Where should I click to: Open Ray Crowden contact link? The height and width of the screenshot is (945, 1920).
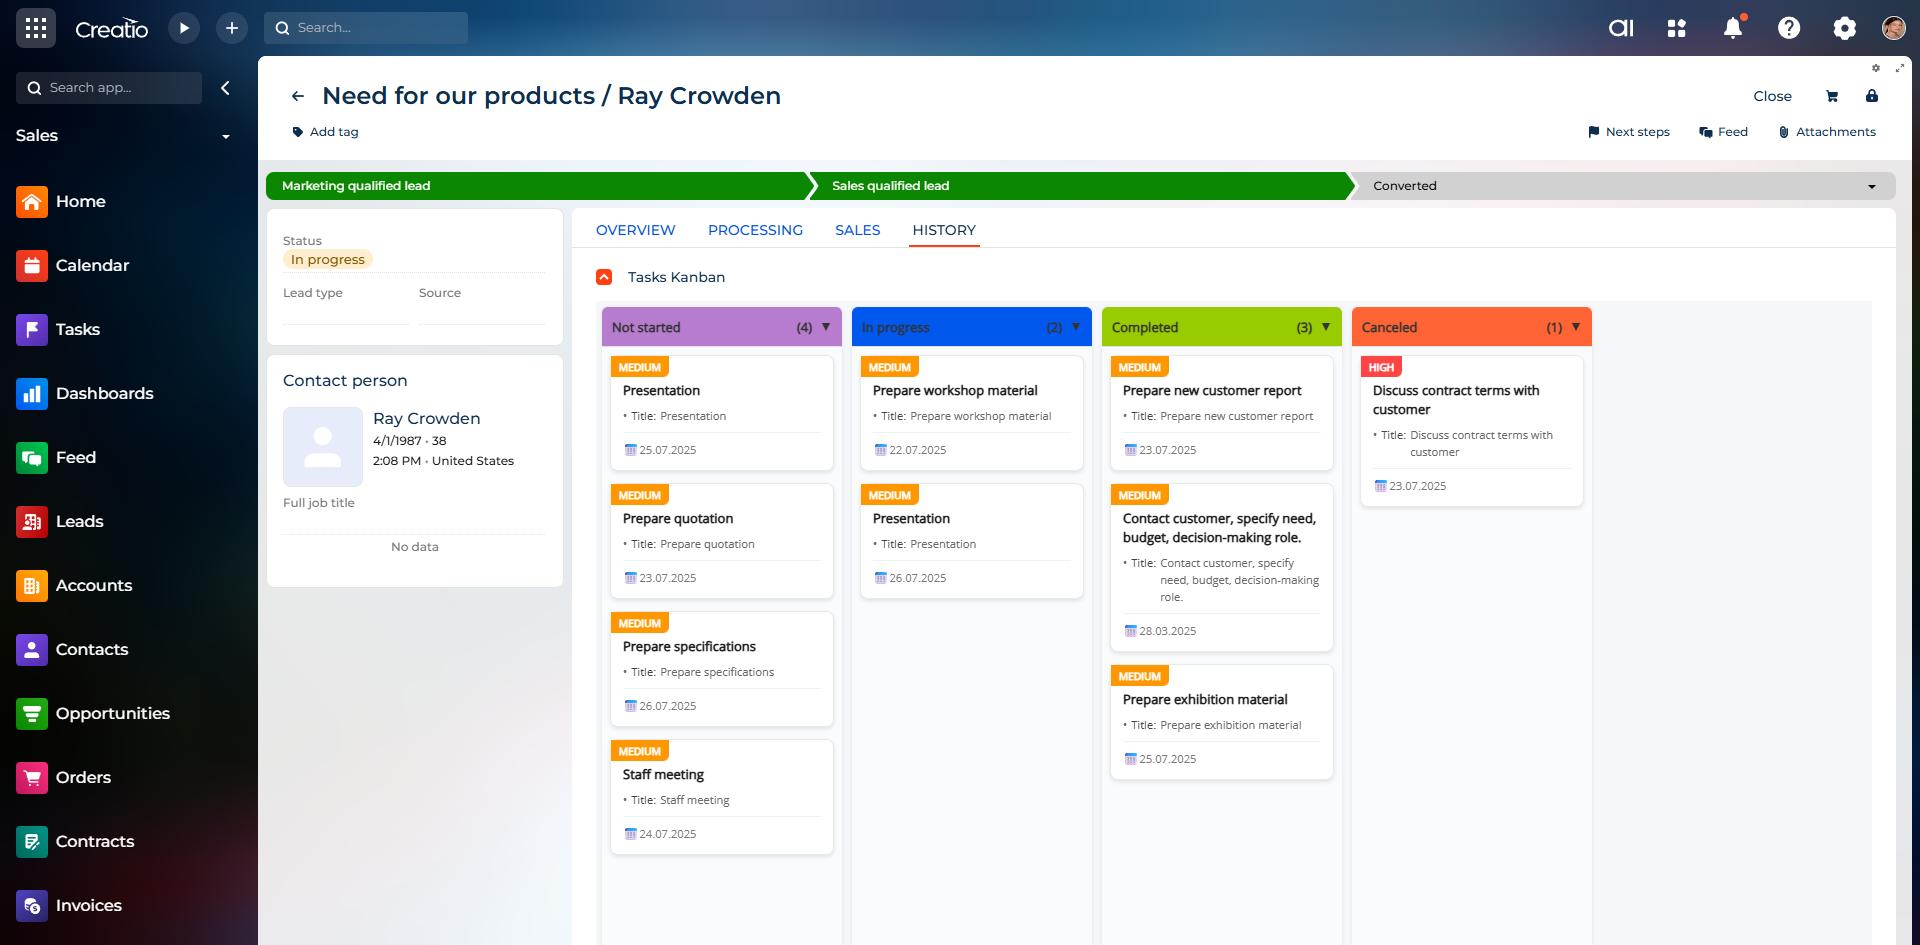click(427, 419)
